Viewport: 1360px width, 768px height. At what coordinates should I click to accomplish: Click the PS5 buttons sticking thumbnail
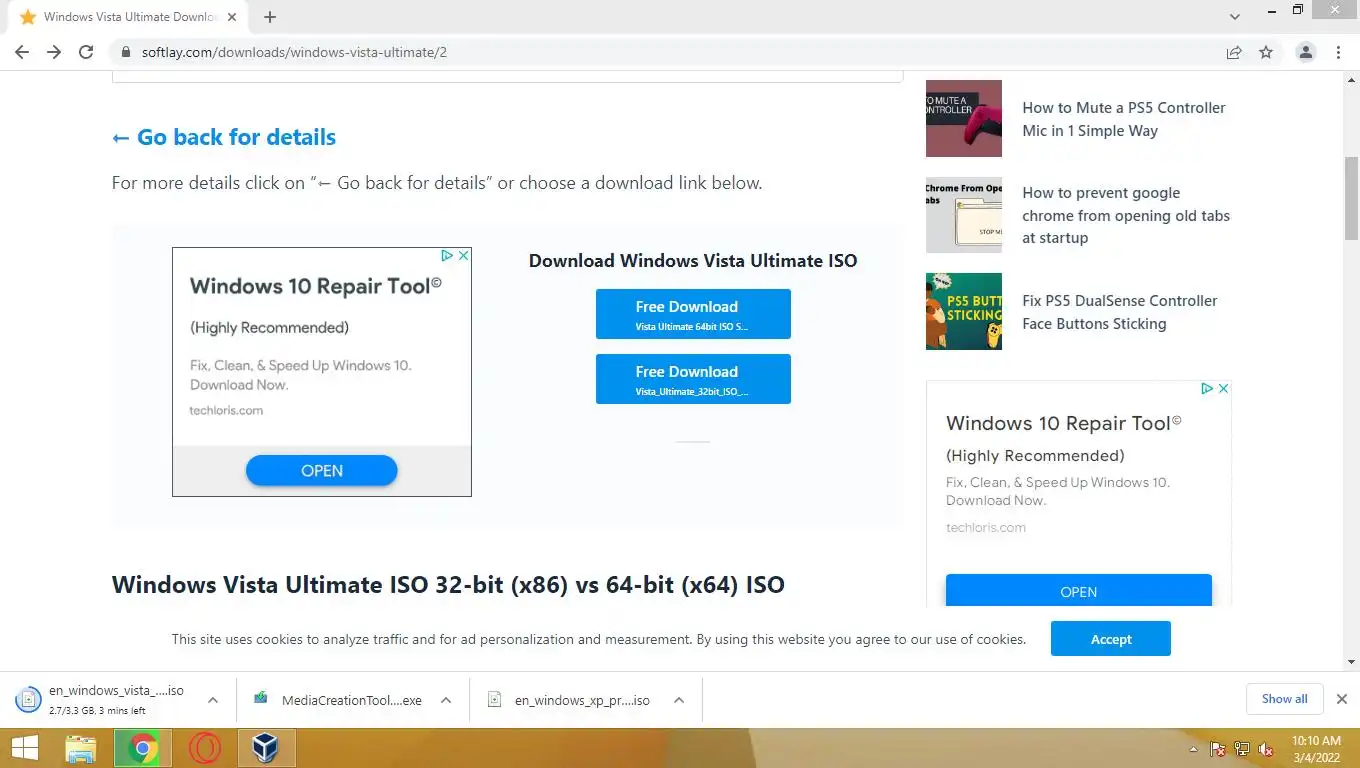(x=964, y=311)
